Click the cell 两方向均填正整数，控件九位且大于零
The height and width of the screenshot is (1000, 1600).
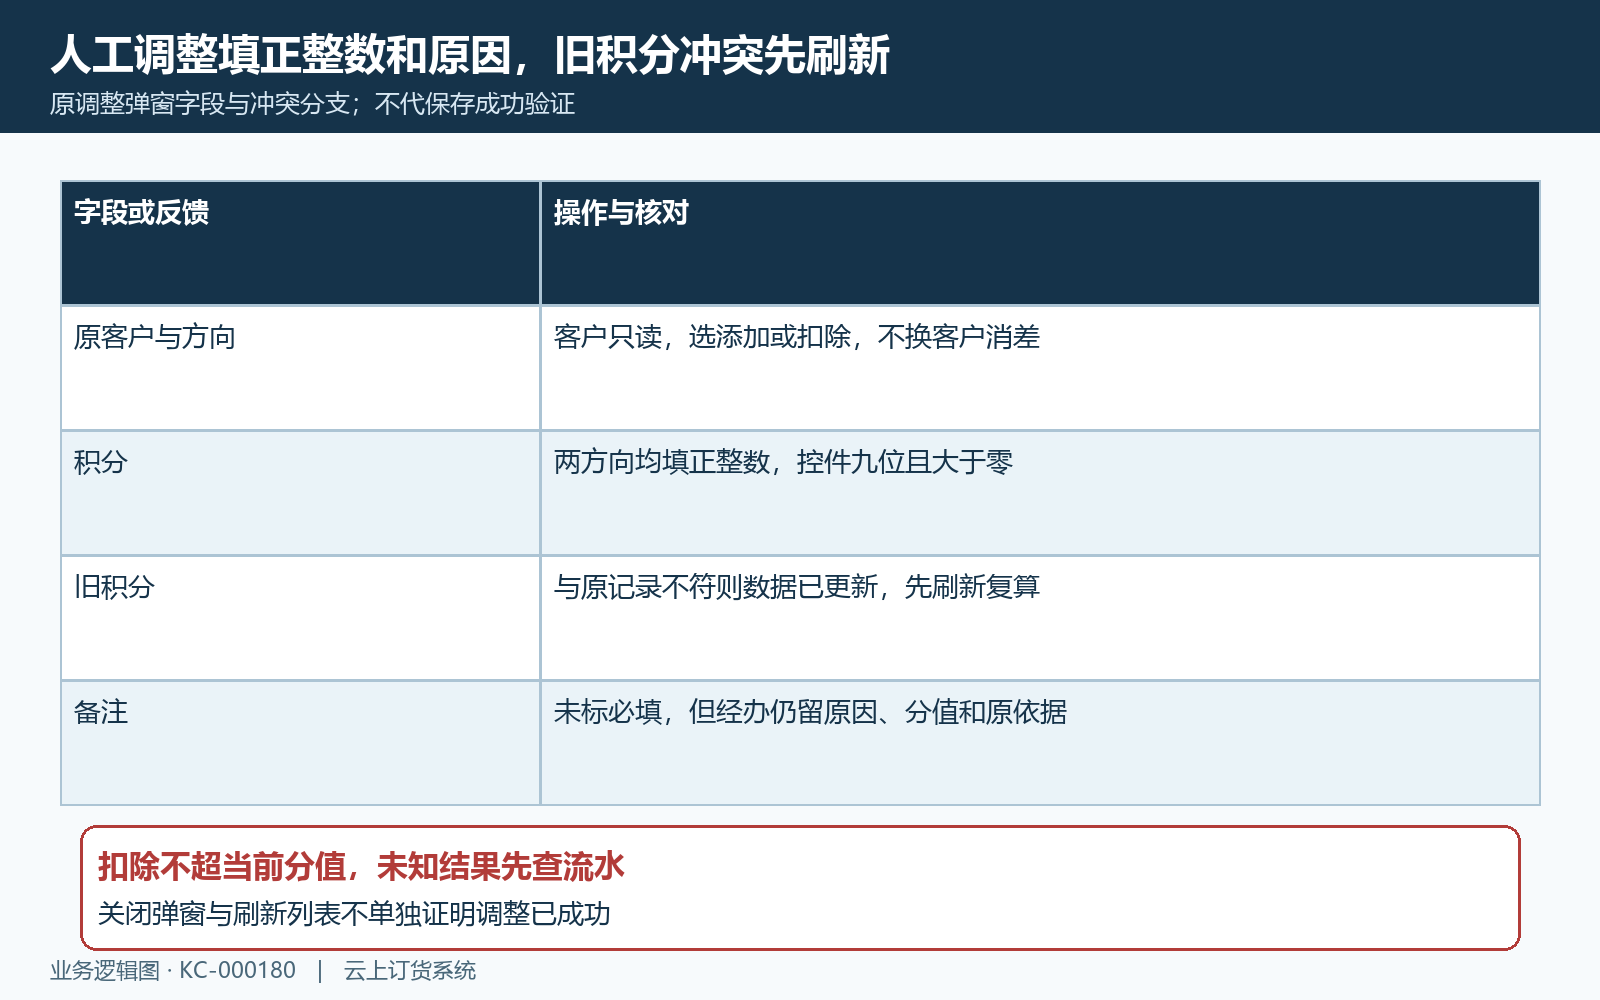(1040, 493)
